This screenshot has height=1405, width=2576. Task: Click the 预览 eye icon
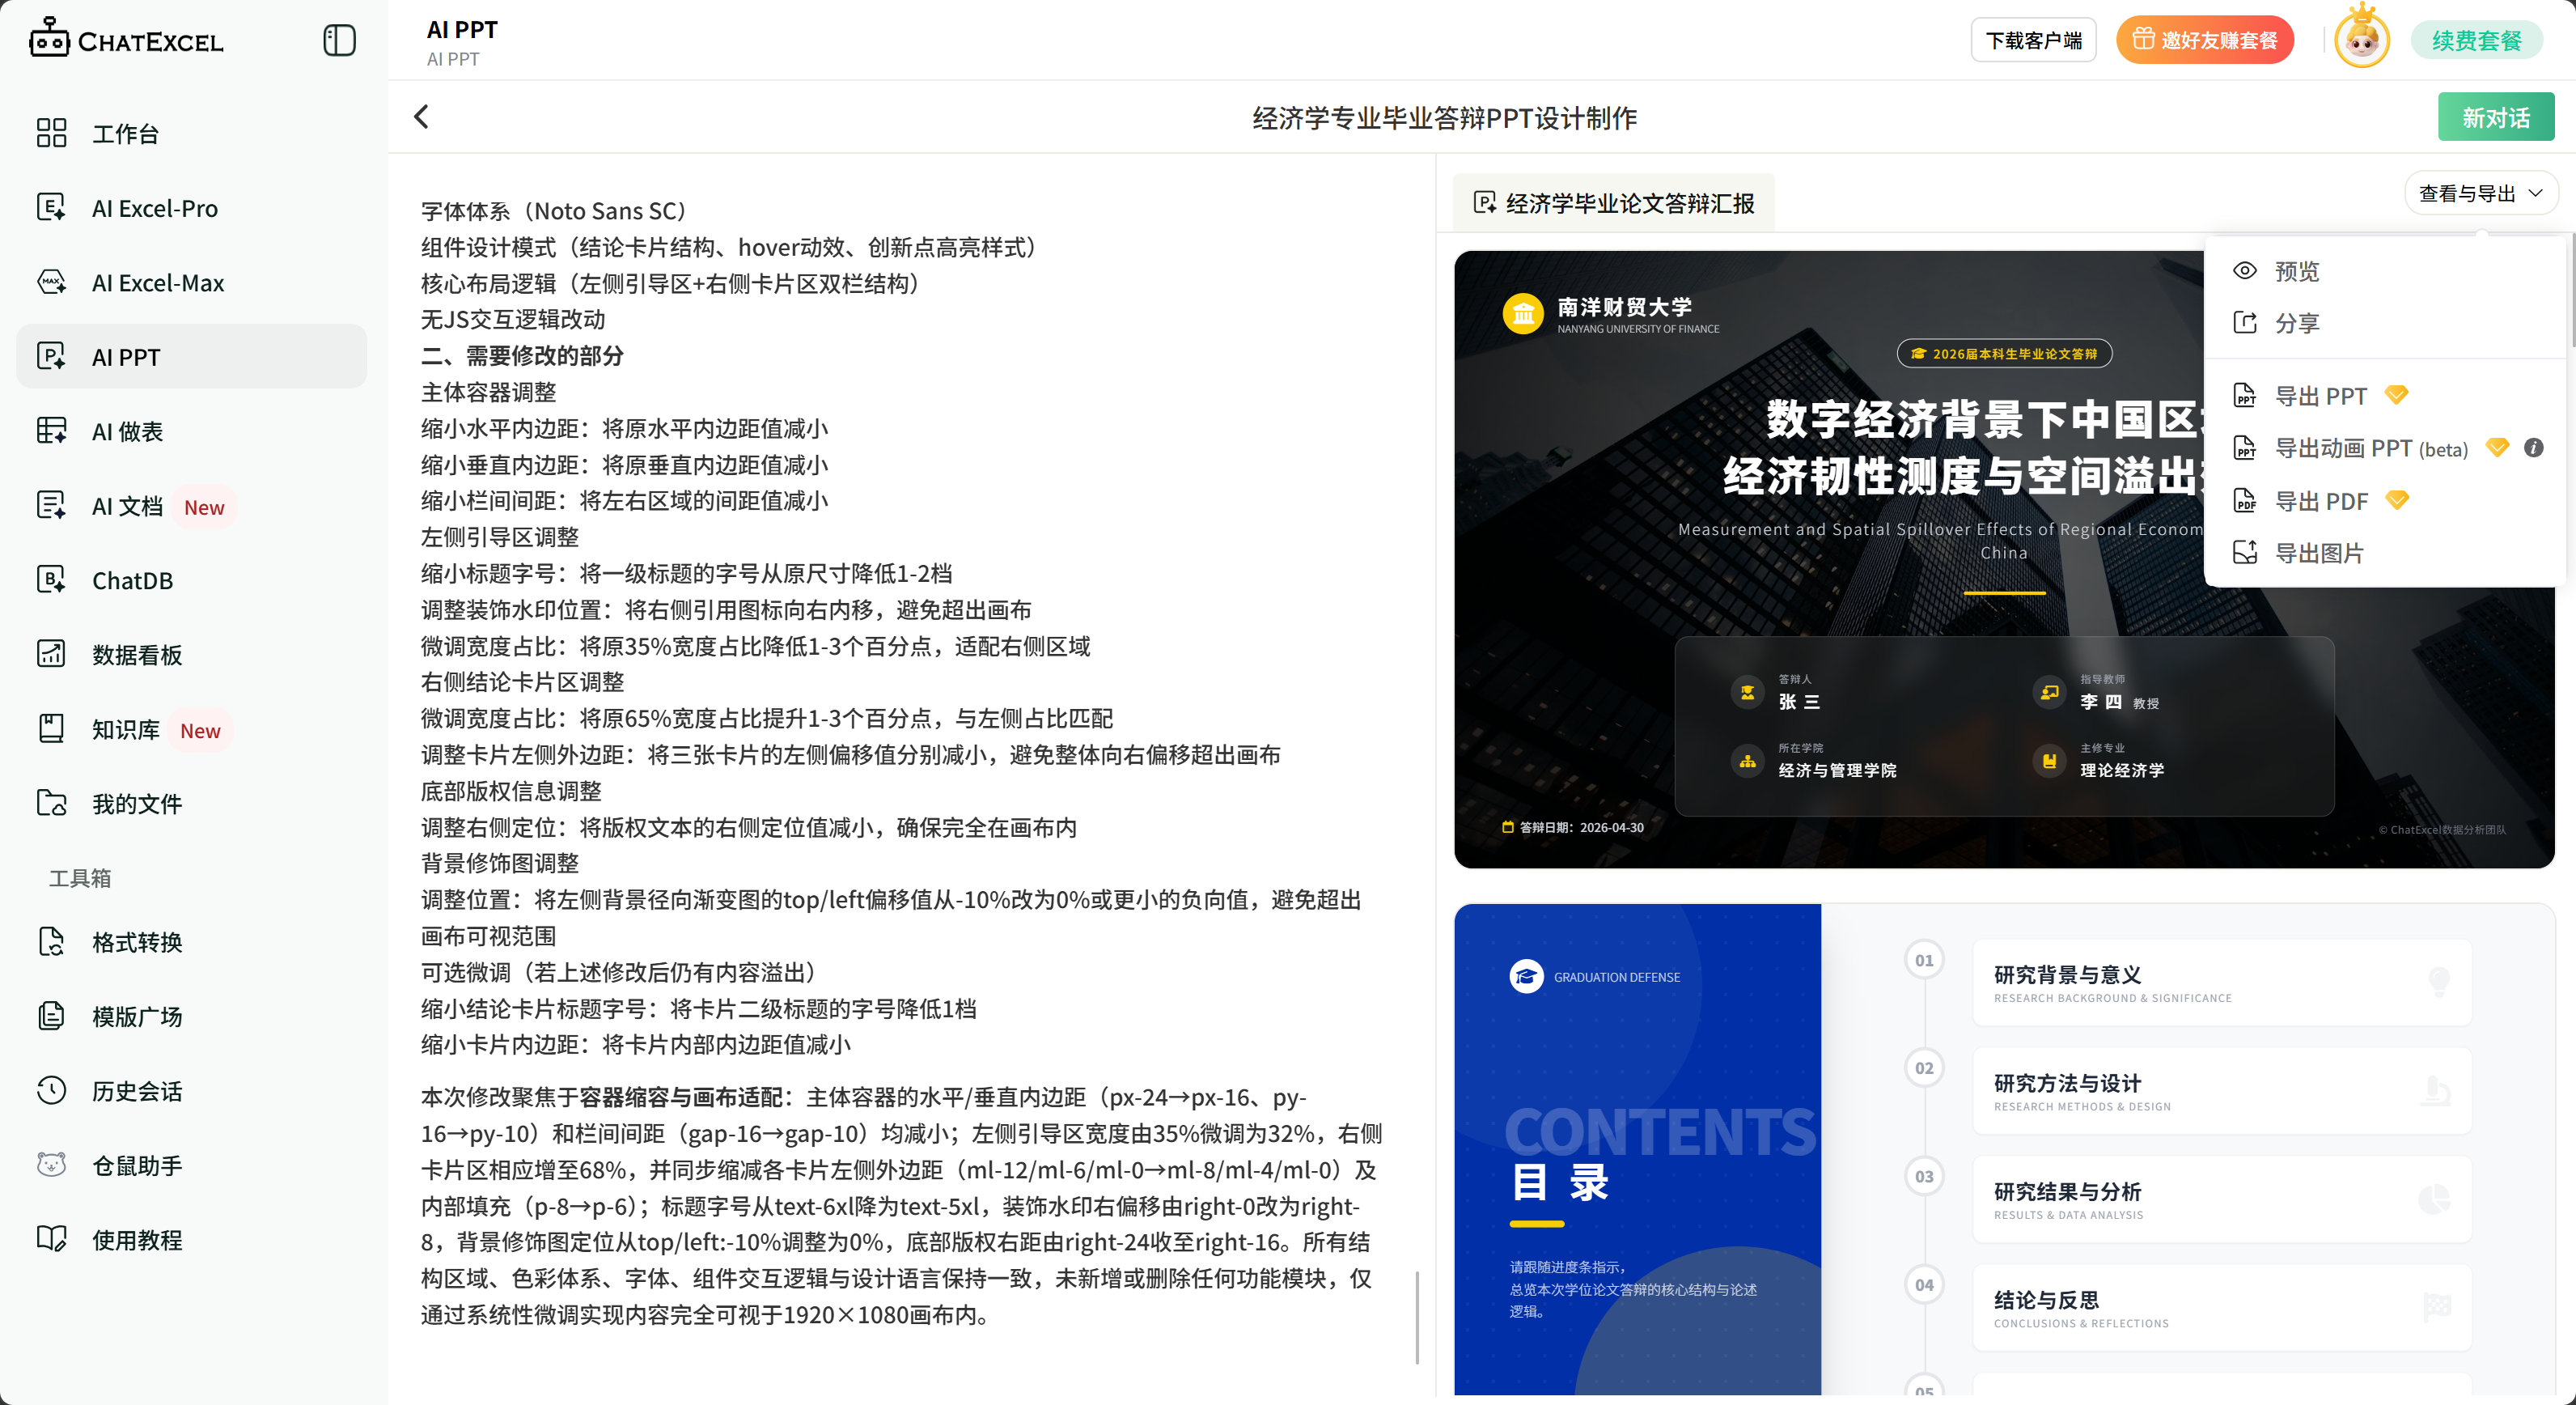pos(2245,271)
